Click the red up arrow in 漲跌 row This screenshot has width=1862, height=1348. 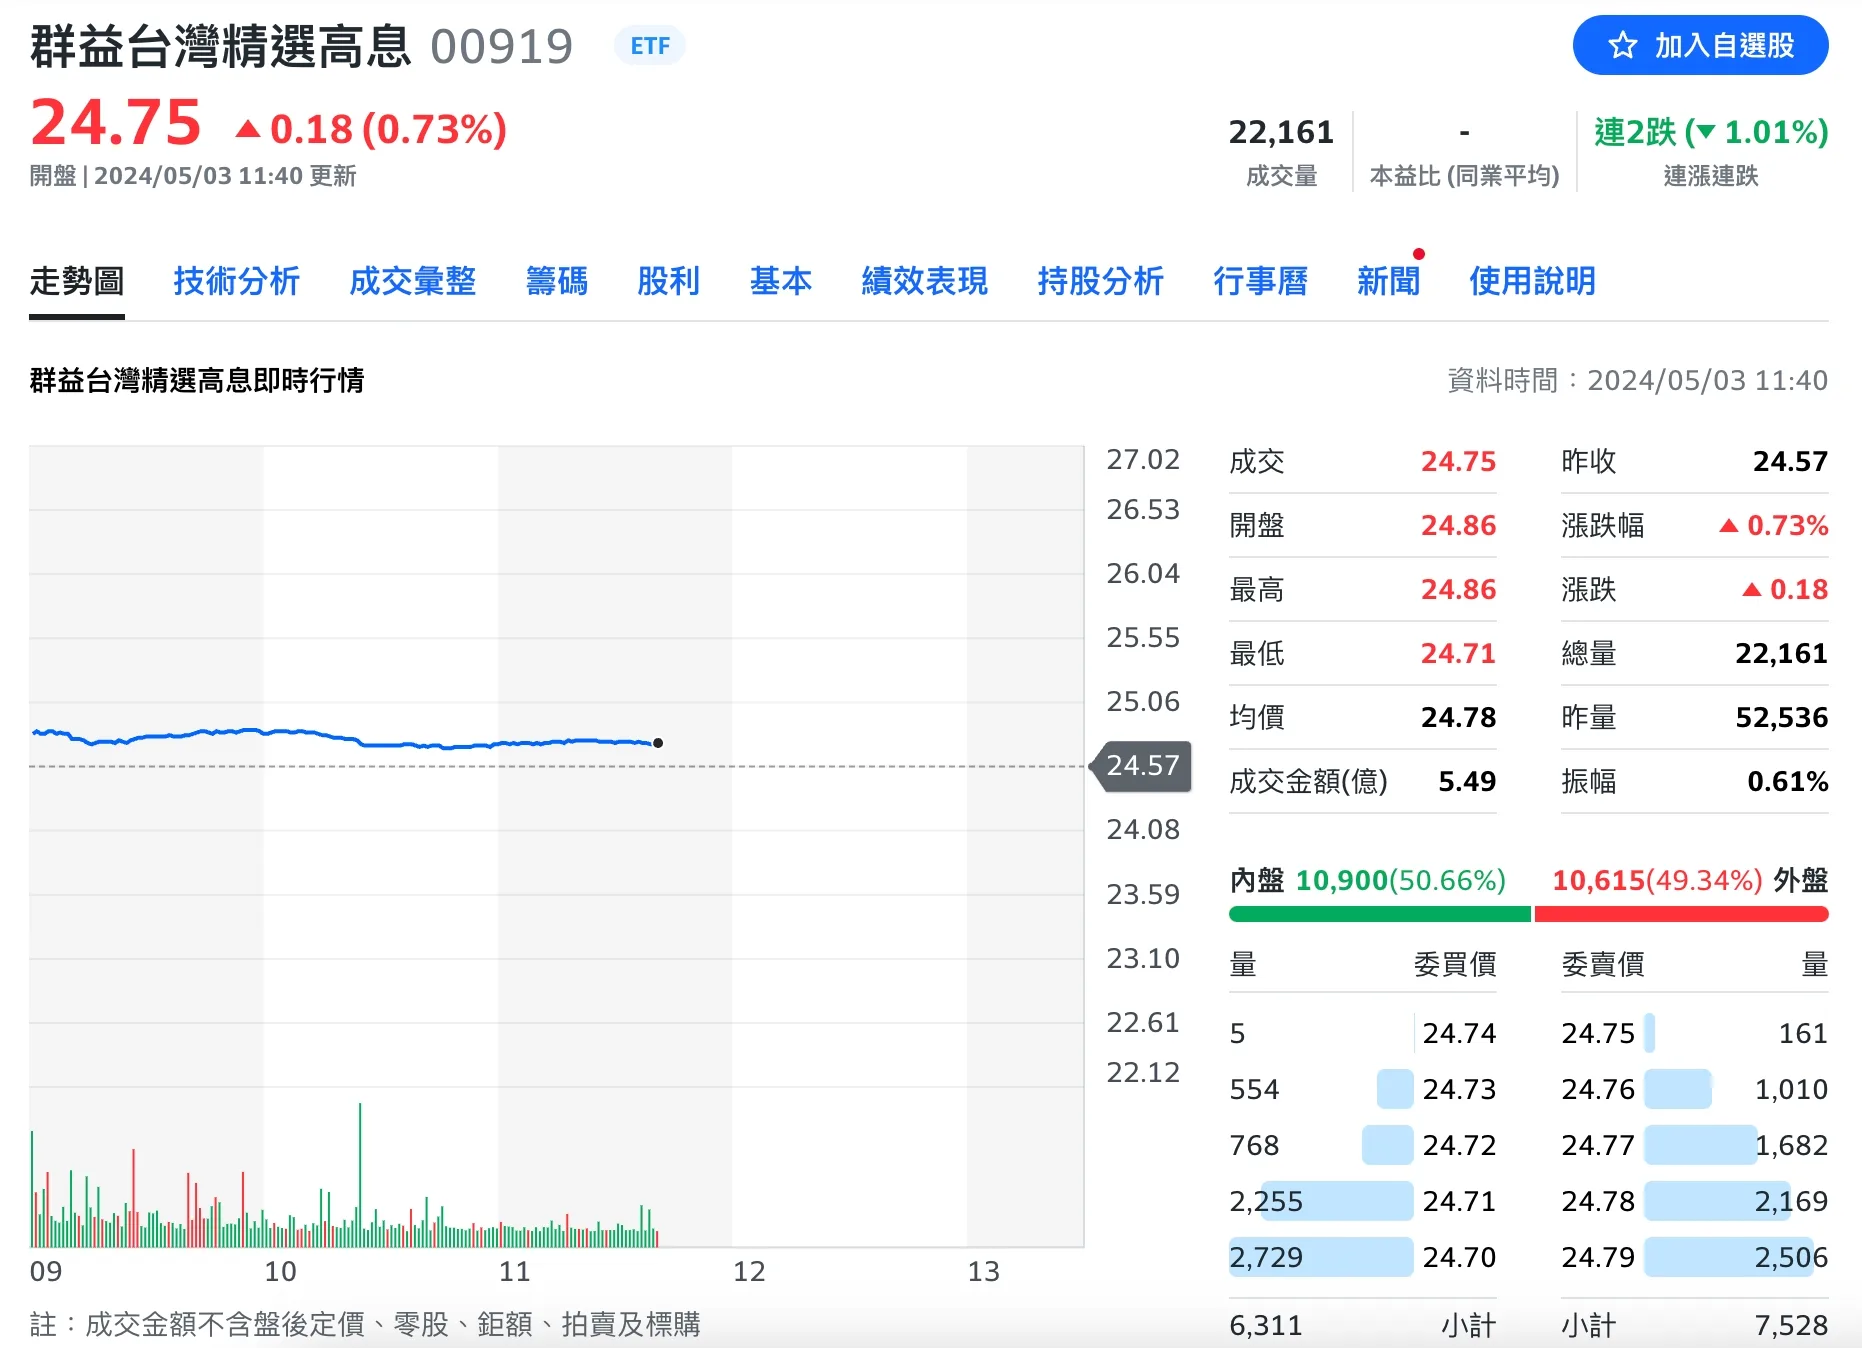click(x=1752, y=589)
